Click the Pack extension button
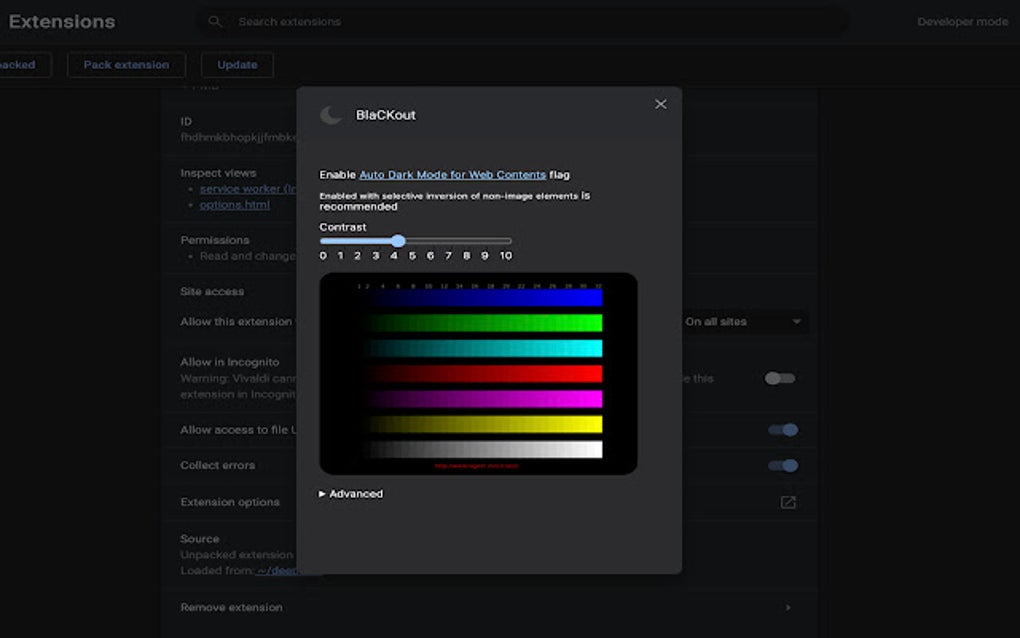 (x=126, y=64)
